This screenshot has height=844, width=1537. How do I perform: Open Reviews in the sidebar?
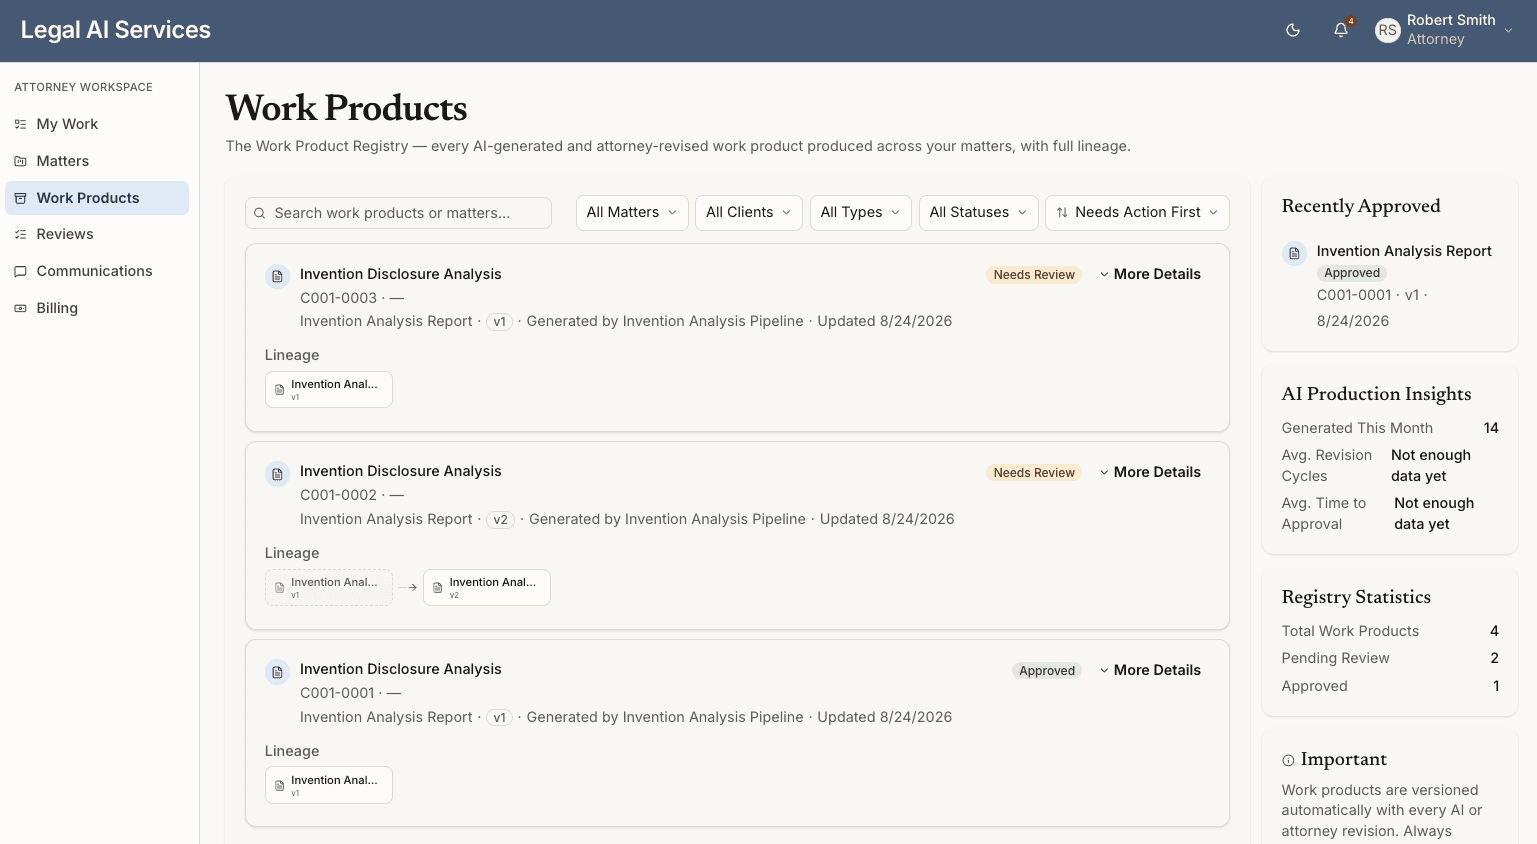click(x=97, y=234)
